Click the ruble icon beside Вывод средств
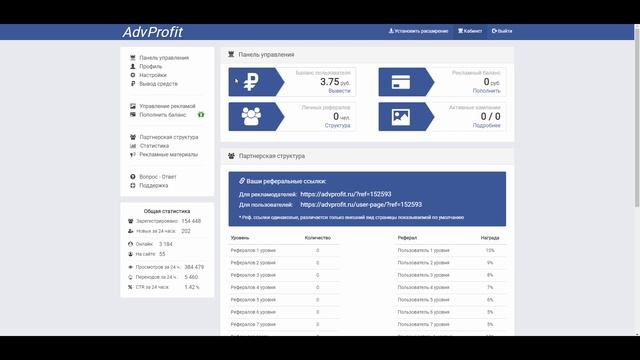This screenshot has width=640, height=360. pyautogui.click(x=133, y=84)
